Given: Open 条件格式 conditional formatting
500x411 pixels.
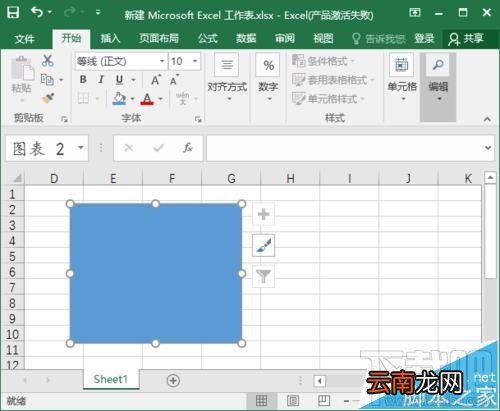Looking at the screenshot, I should 323,61.
